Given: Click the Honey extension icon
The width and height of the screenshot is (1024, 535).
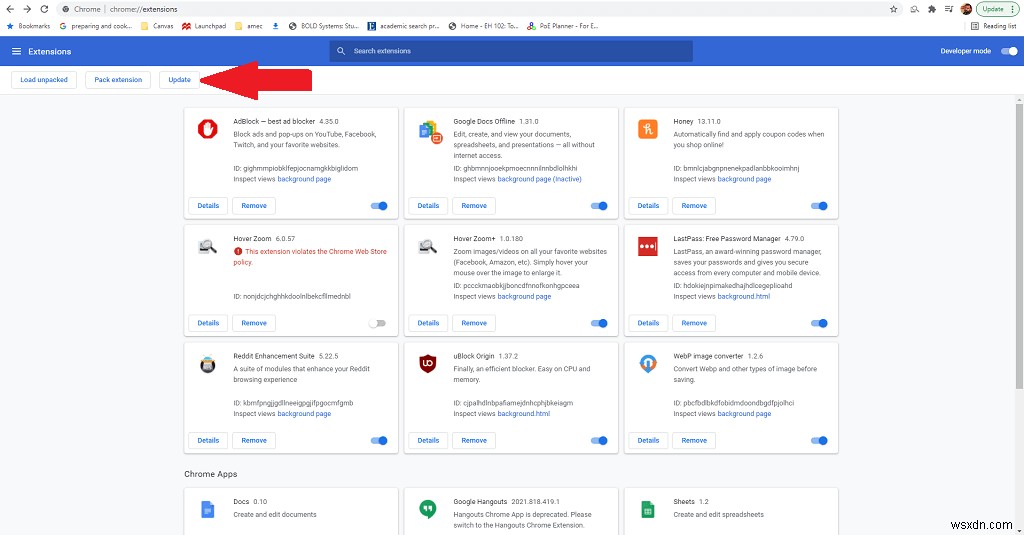Looking at the screenshot, I should tap(648, 129).
